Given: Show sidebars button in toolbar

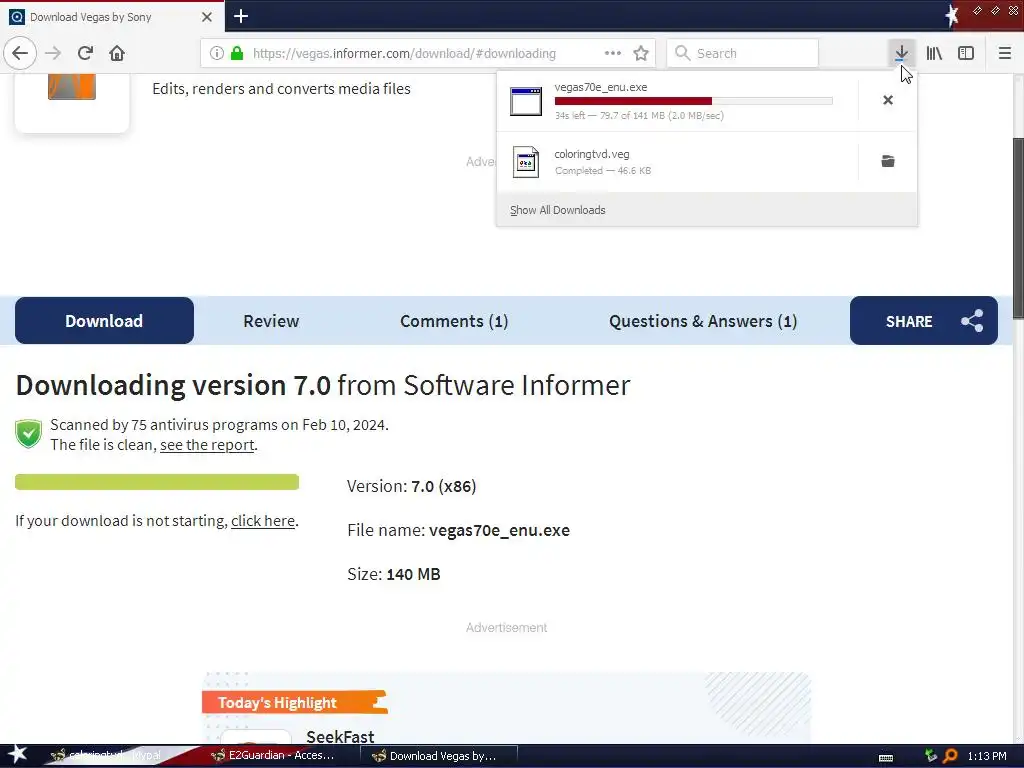Looking at the screenshot, I should coord(966,53).
